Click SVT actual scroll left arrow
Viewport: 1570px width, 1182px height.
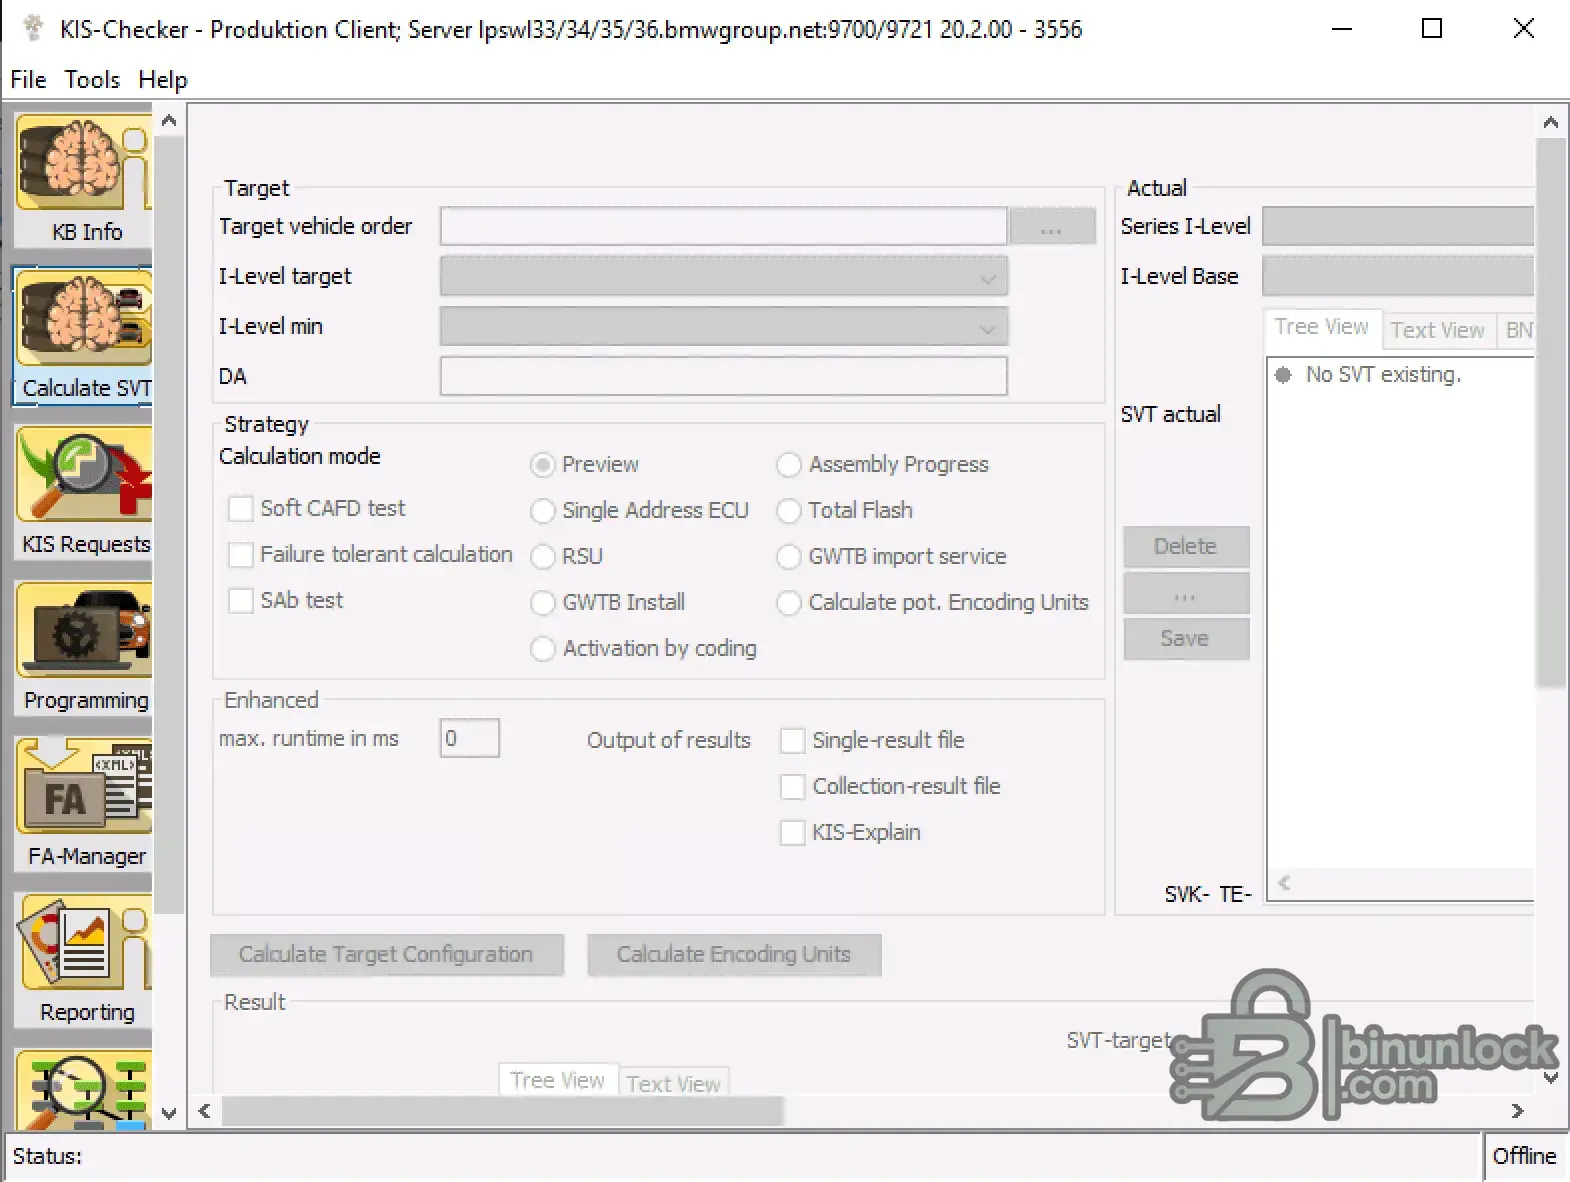coord(1284,882)
